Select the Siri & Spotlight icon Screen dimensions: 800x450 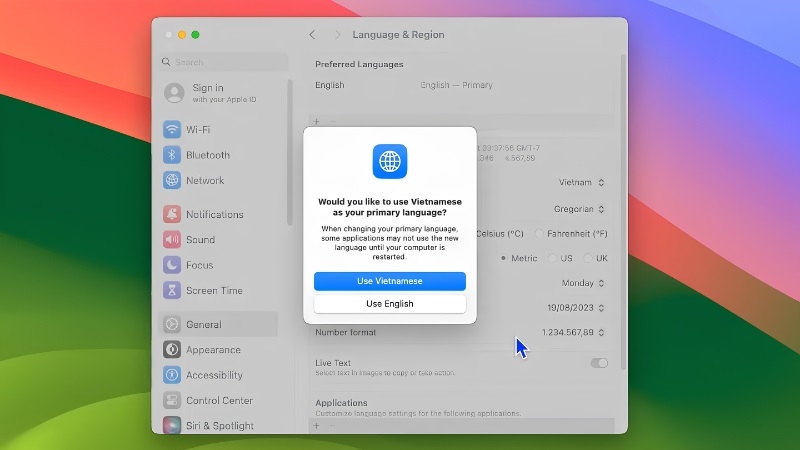tap(172, 425)
